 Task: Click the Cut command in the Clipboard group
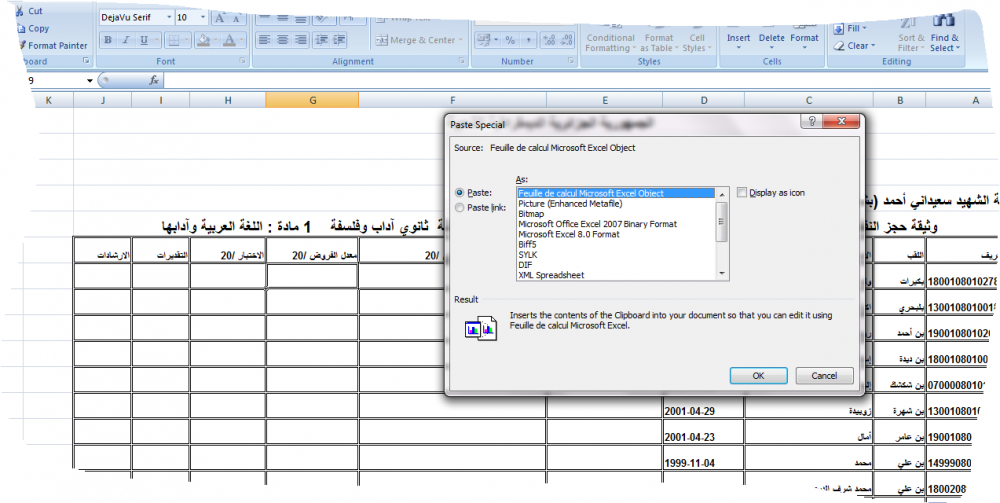29,11
